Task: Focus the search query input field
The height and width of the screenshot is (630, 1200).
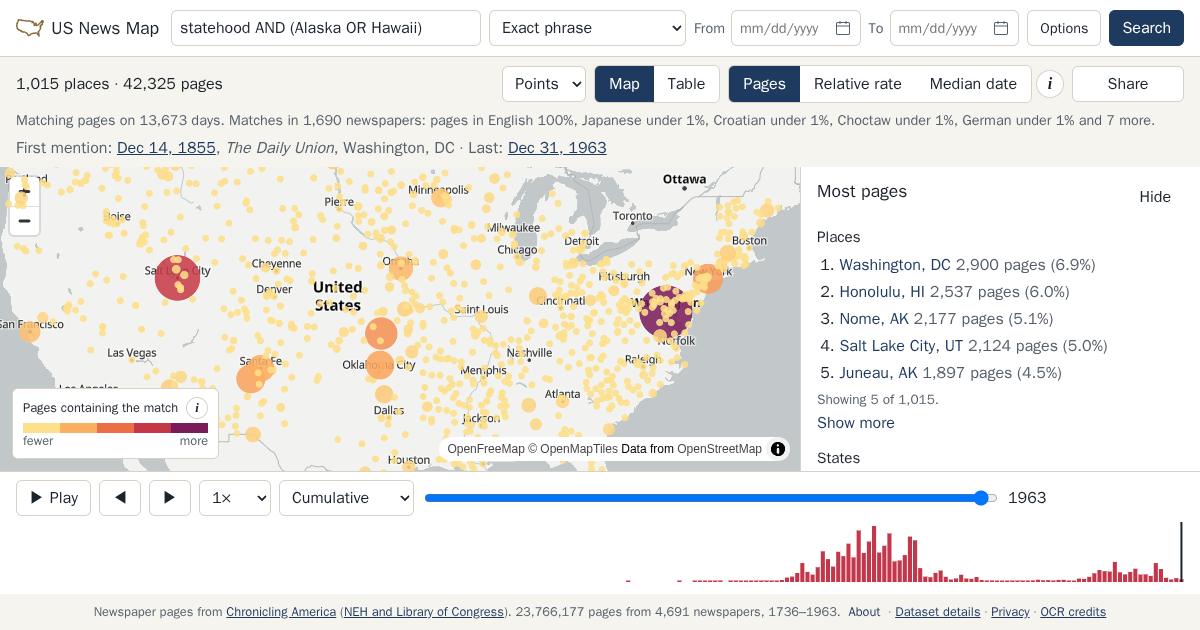Action: tap(326, 28)
